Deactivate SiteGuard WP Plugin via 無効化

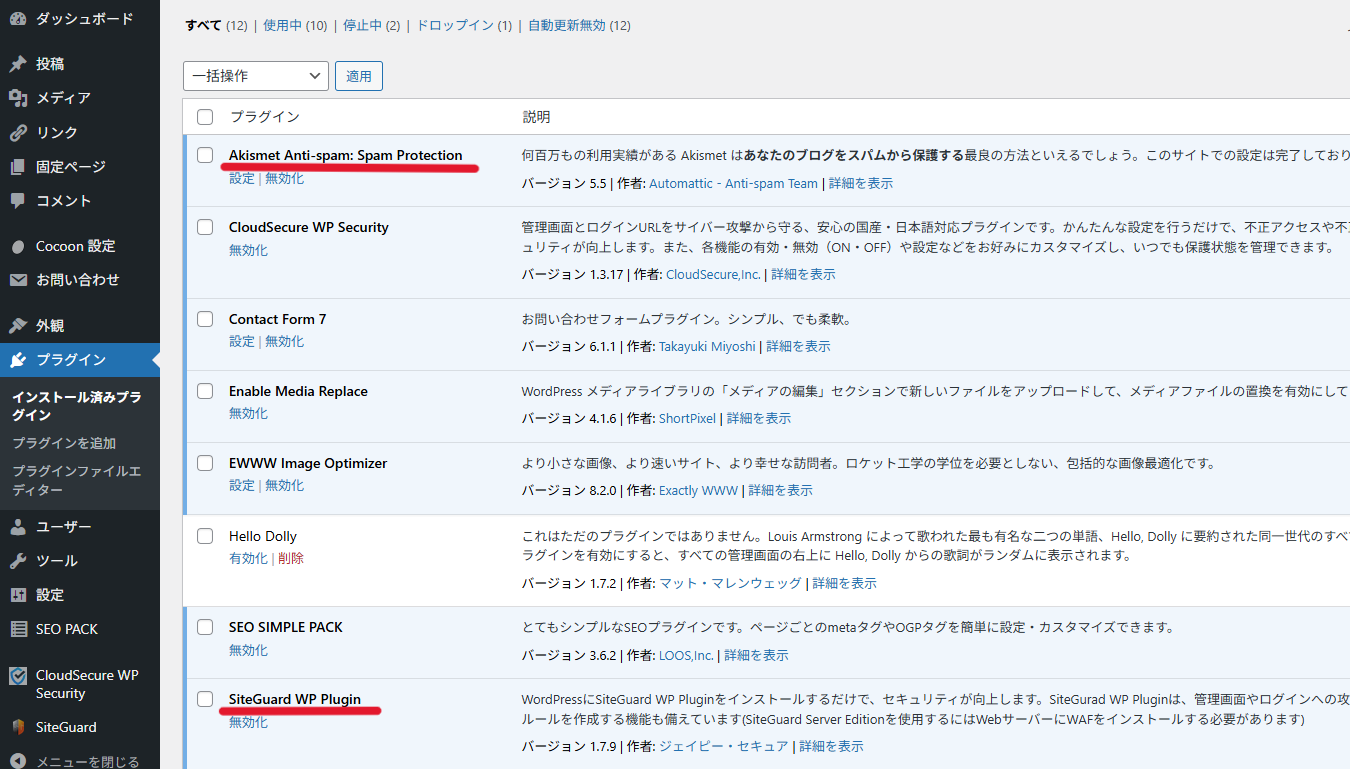pyautogui.click(x=248, y=722)
